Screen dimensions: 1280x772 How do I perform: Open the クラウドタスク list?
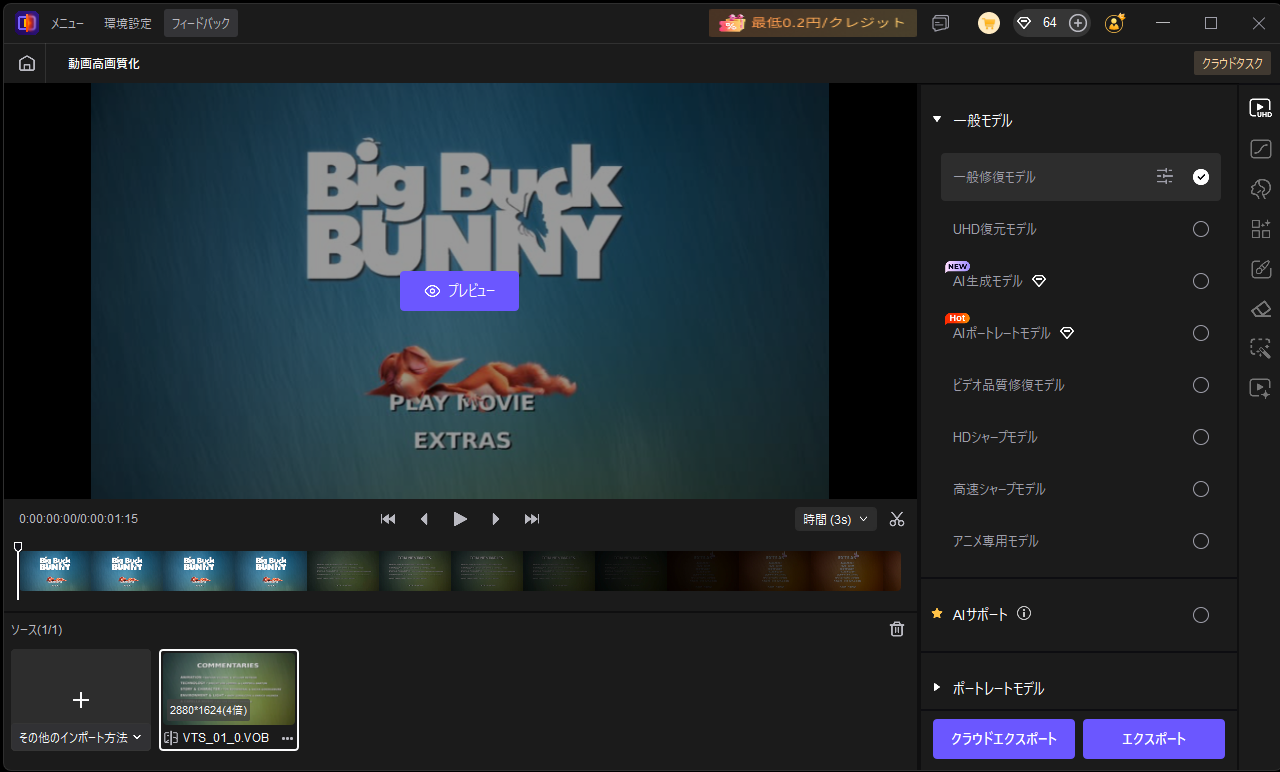pyautogui.click(x=1232, y=63)
